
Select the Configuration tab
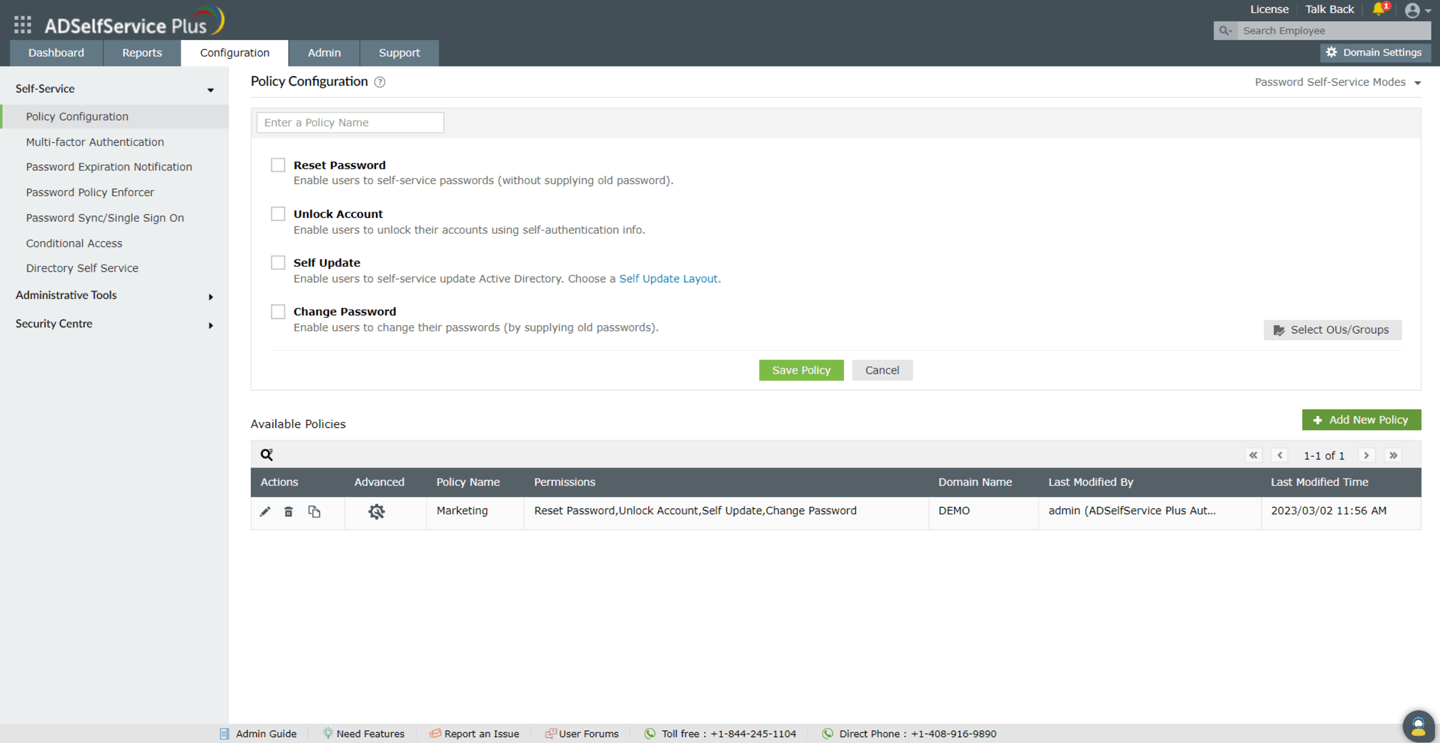click(234, 53)
